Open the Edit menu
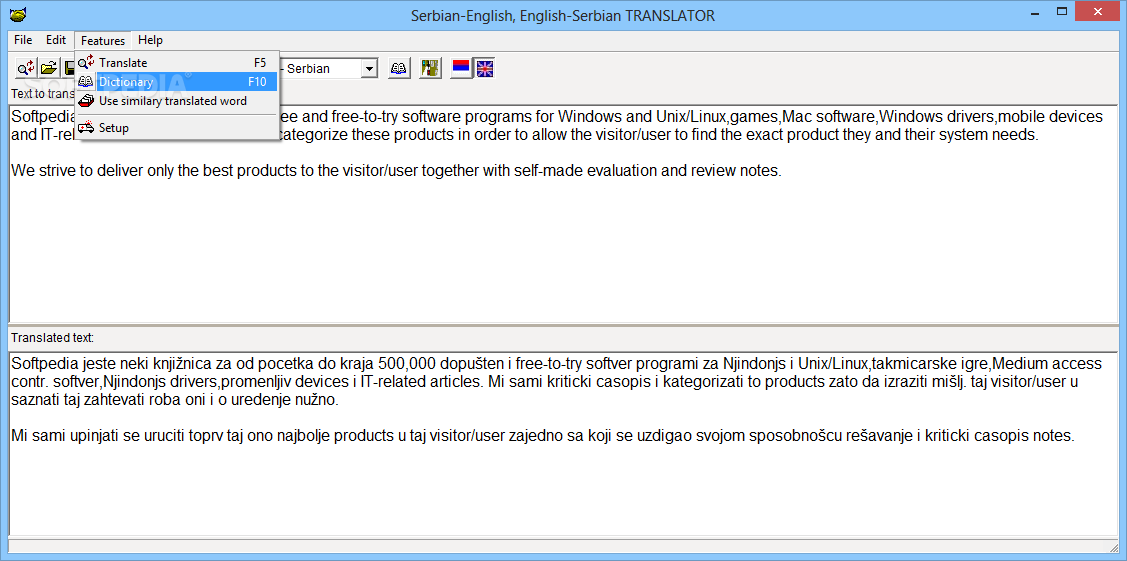Image resolution: width=1127 pixels, height=561 pixels. click(x=56, y=40)
